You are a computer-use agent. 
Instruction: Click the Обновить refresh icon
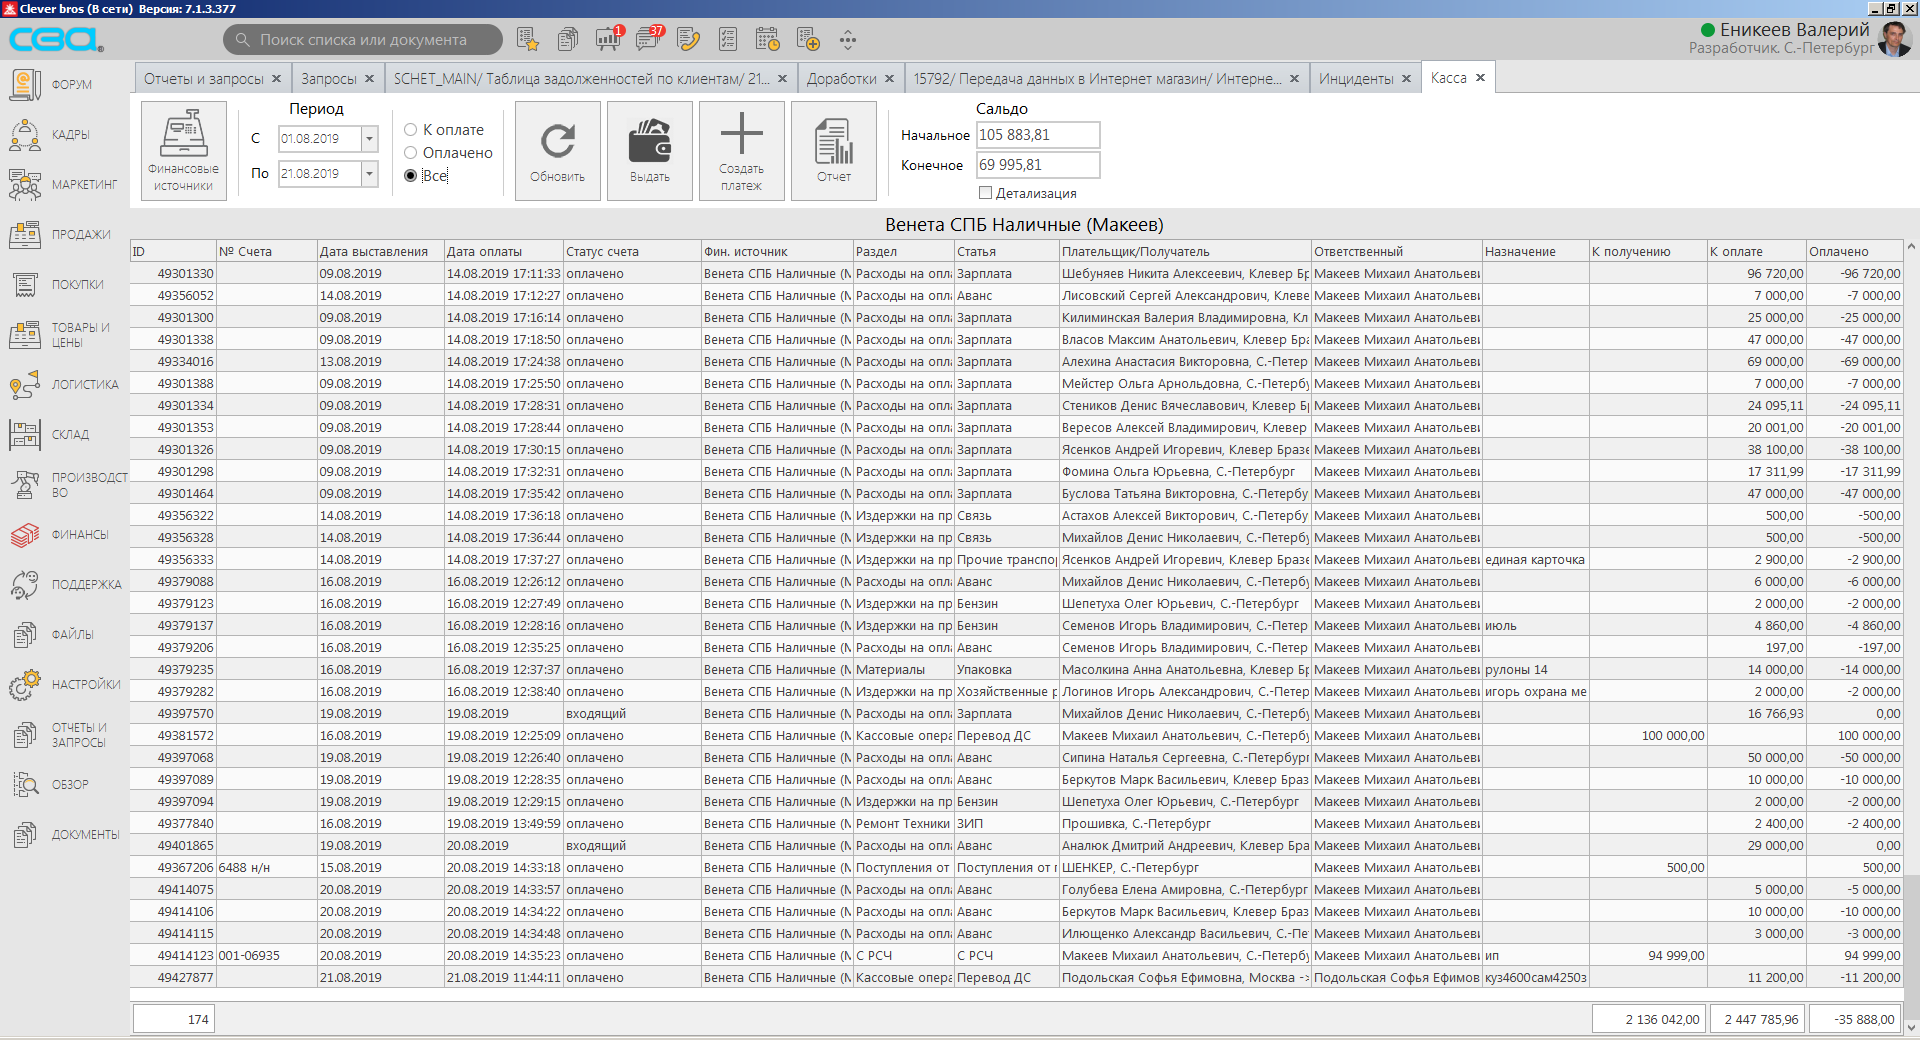[x=557, y=142]
